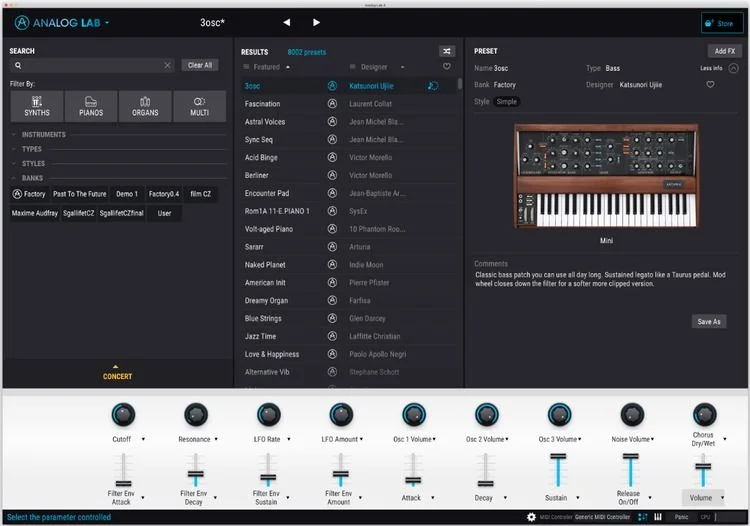Open the Osc 2 Volume assignment dropdown
Viewport: 750px width, 526px height.
507,439
